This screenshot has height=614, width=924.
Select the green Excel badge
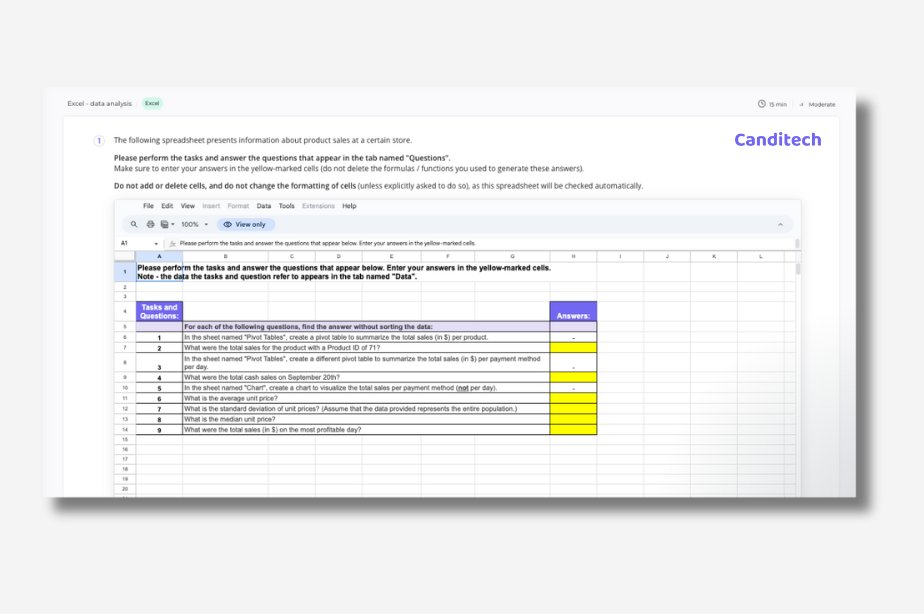pyautogui.click(x=151, y=103)
